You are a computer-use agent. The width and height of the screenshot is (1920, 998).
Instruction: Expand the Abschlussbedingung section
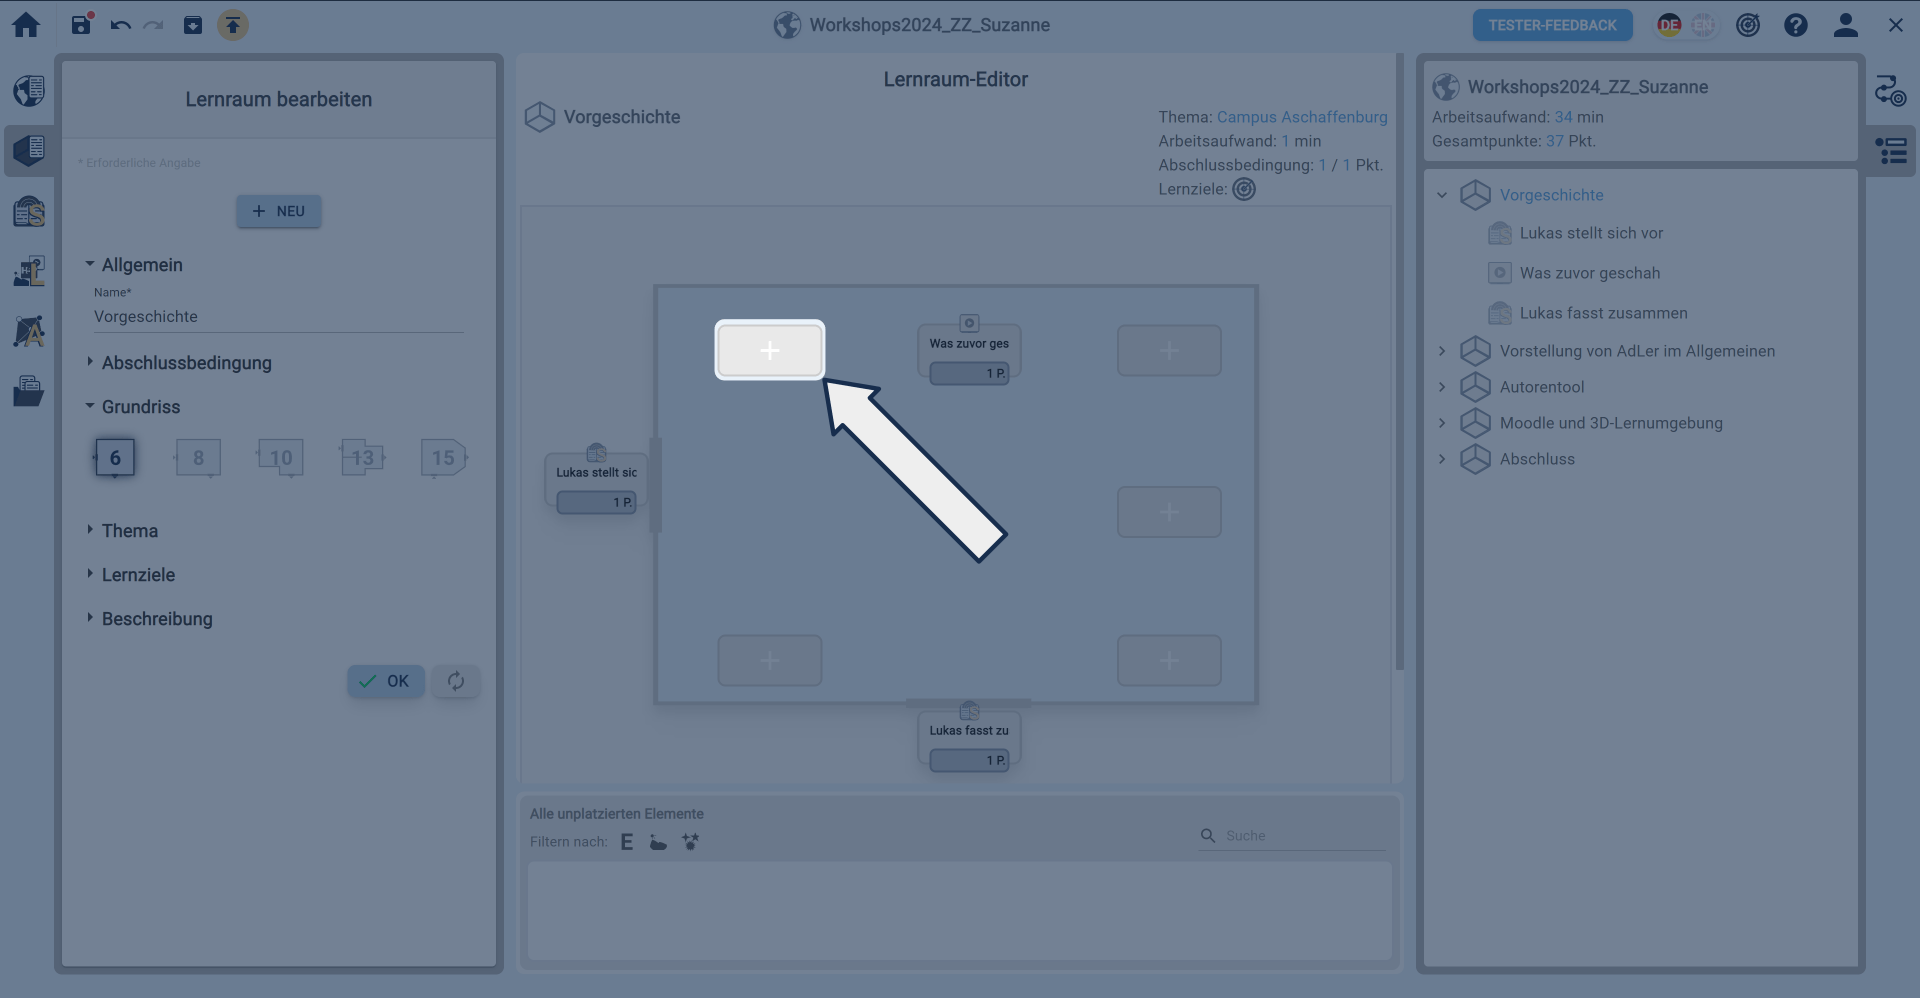pos(186,363)
